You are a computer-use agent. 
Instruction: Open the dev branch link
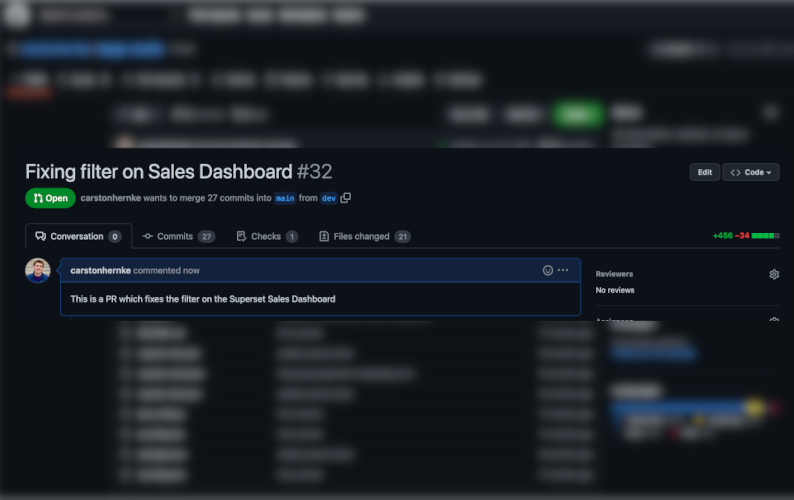click(x=329, y=198)
